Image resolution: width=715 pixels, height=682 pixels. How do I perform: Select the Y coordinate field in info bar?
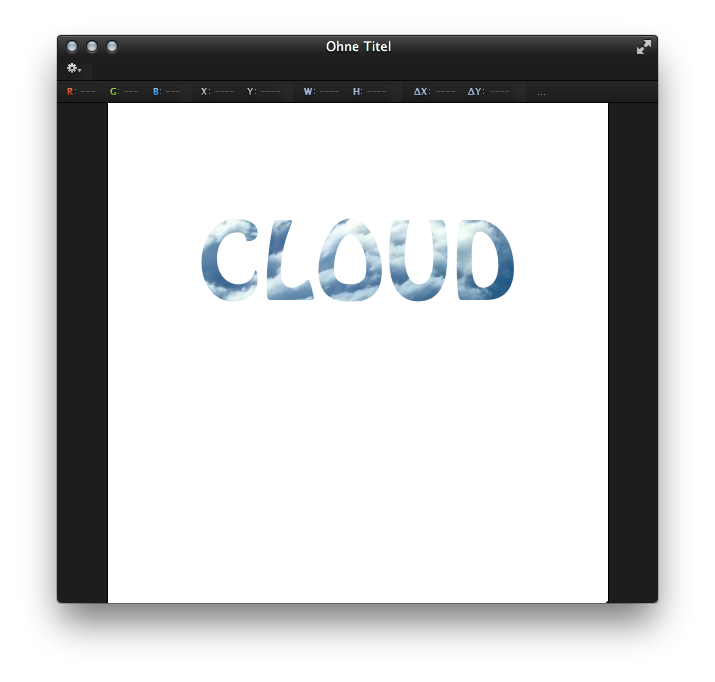tap(263, 92)
